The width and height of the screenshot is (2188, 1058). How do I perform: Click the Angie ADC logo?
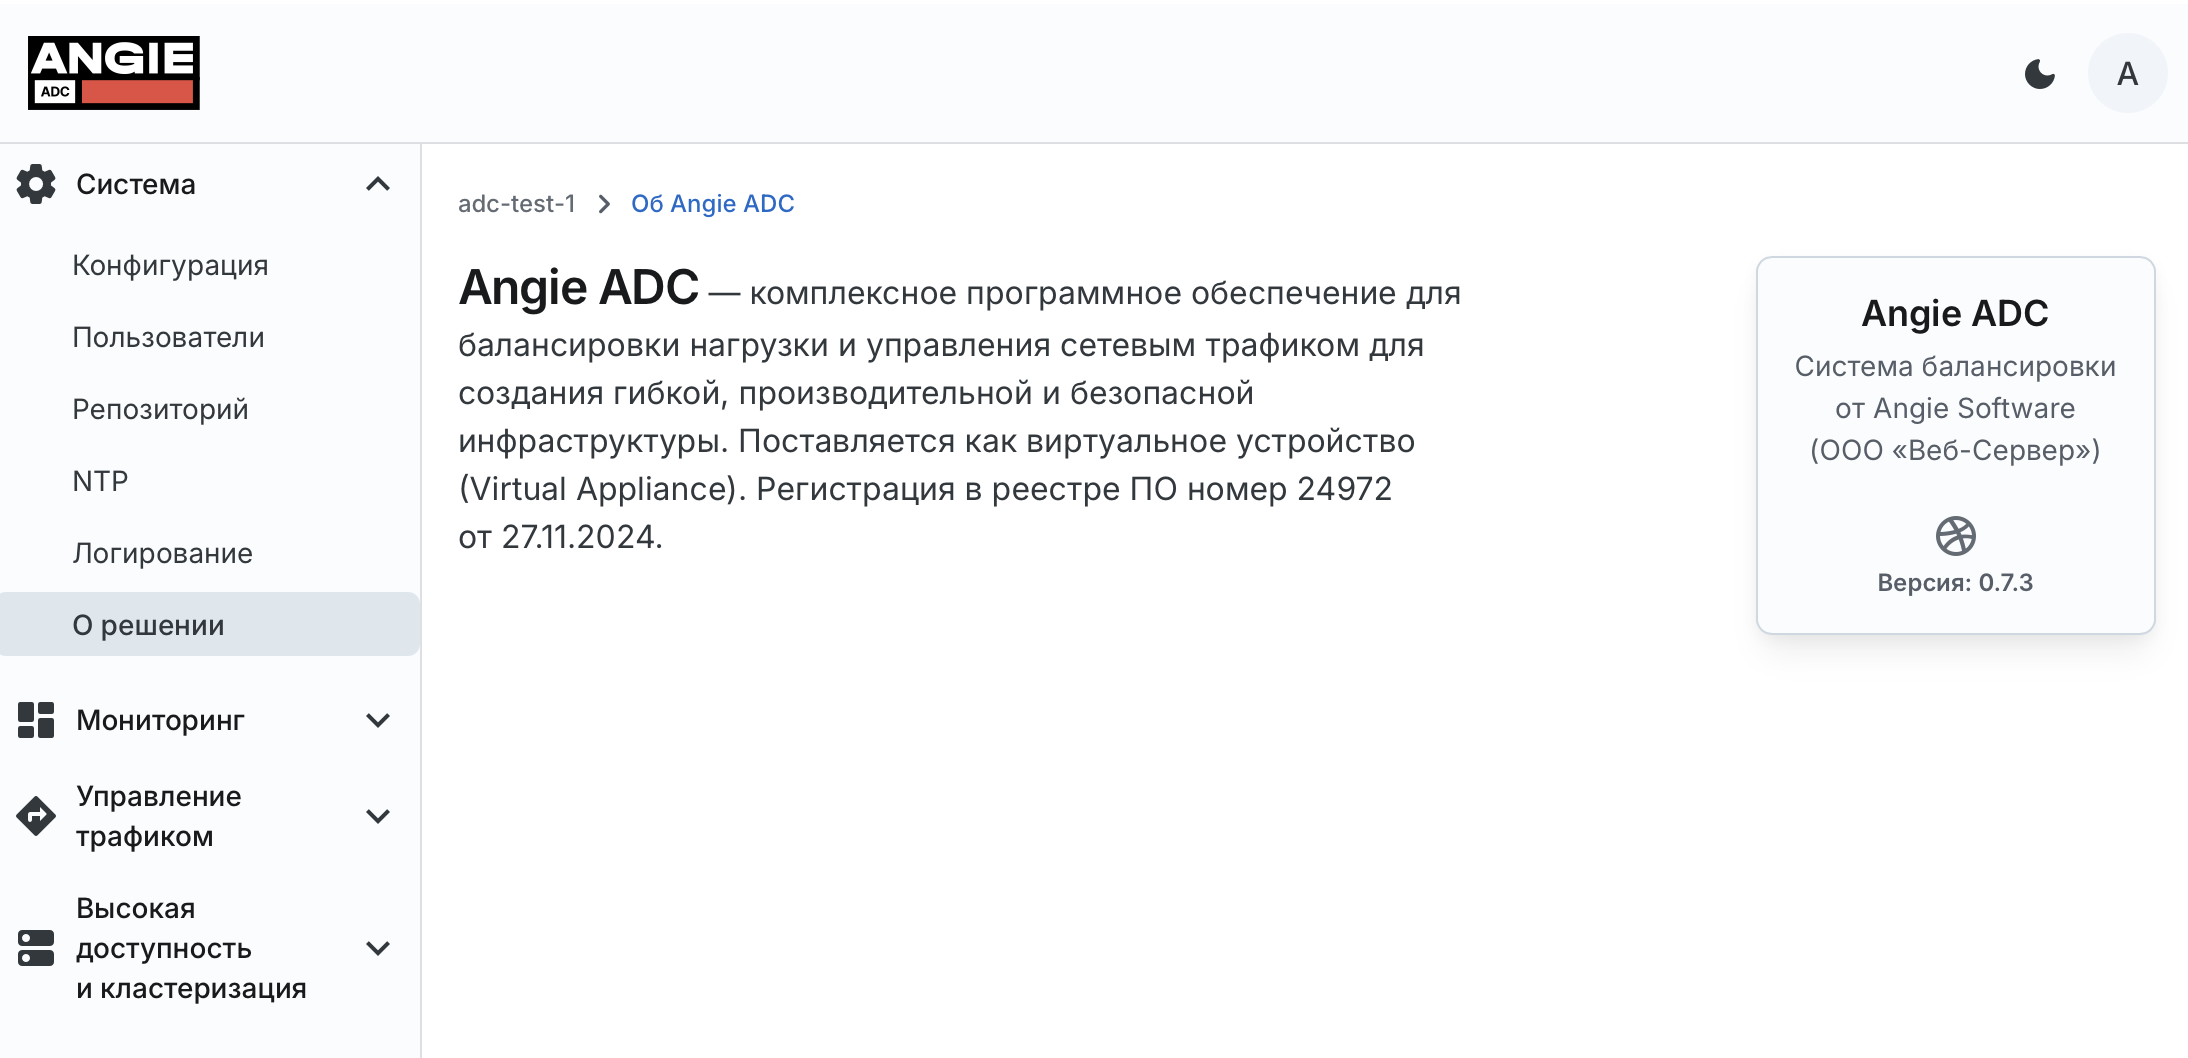(x=114, y=73)
